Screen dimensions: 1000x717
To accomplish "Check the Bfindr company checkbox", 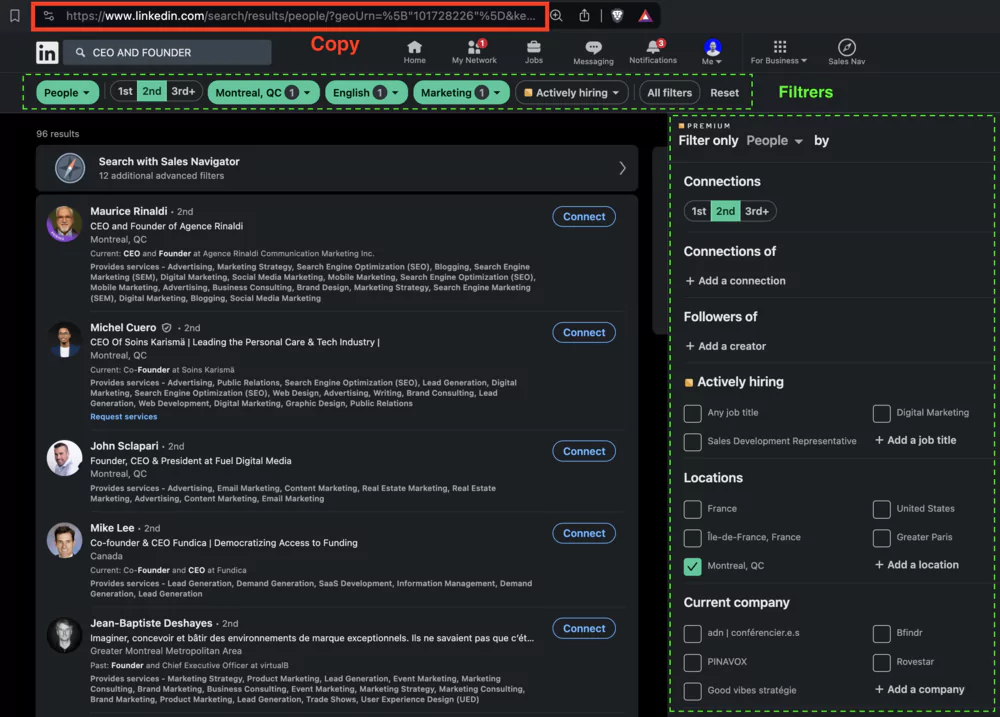I will coord(881,633).
